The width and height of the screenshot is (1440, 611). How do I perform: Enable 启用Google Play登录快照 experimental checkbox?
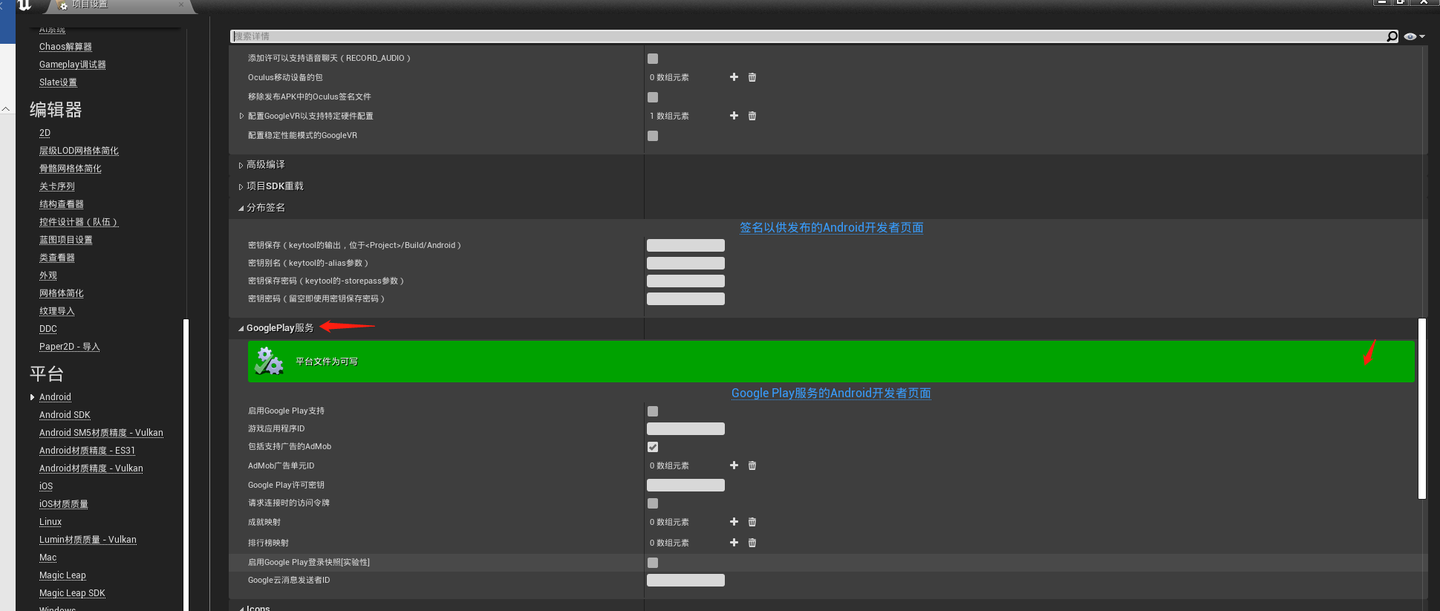tap(653, 563)
